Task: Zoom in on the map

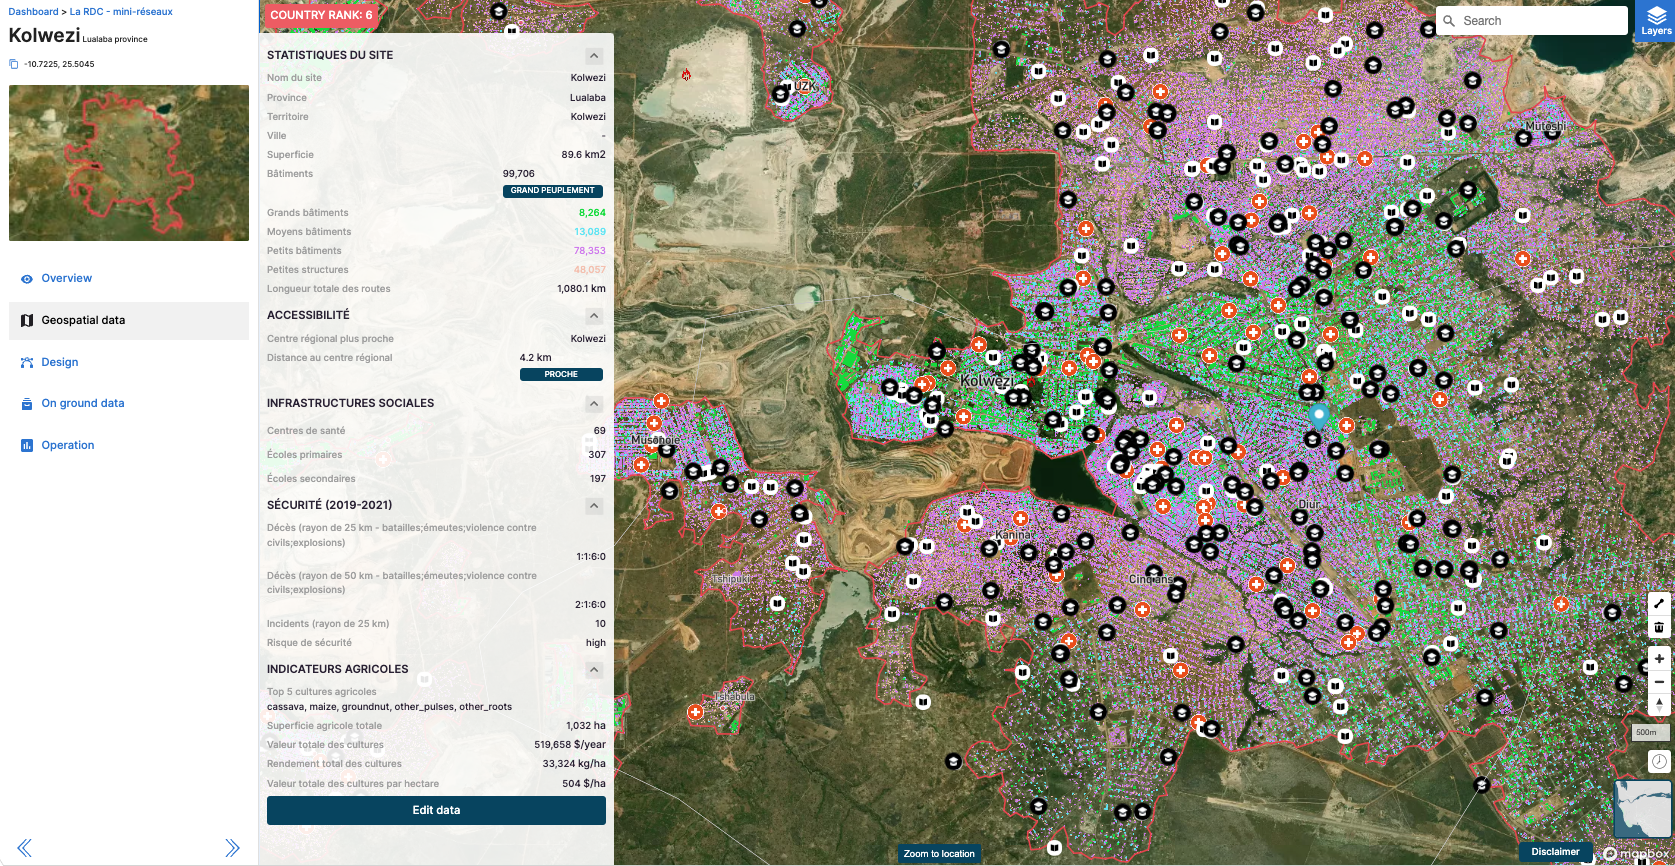Action: [1659, 659]
